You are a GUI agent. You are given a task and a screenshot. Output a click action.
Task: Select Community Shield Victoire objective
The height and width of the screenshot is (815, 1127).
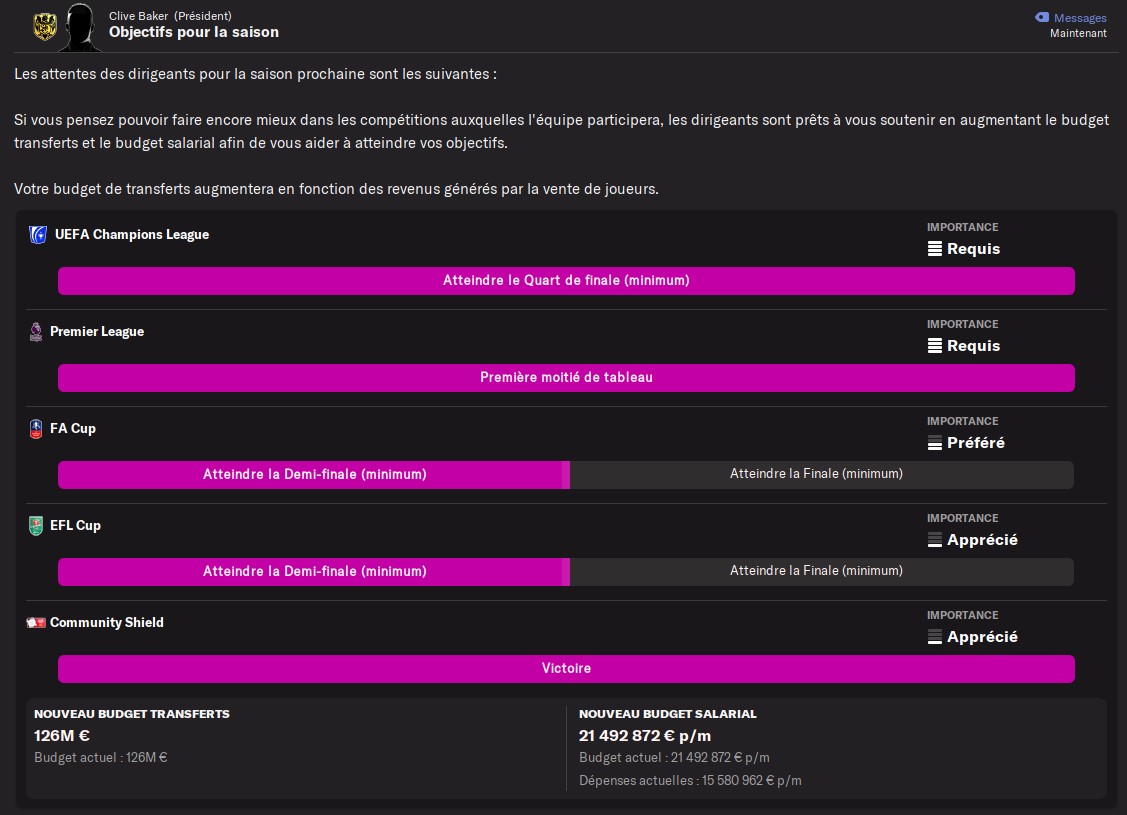coord(566,669)
